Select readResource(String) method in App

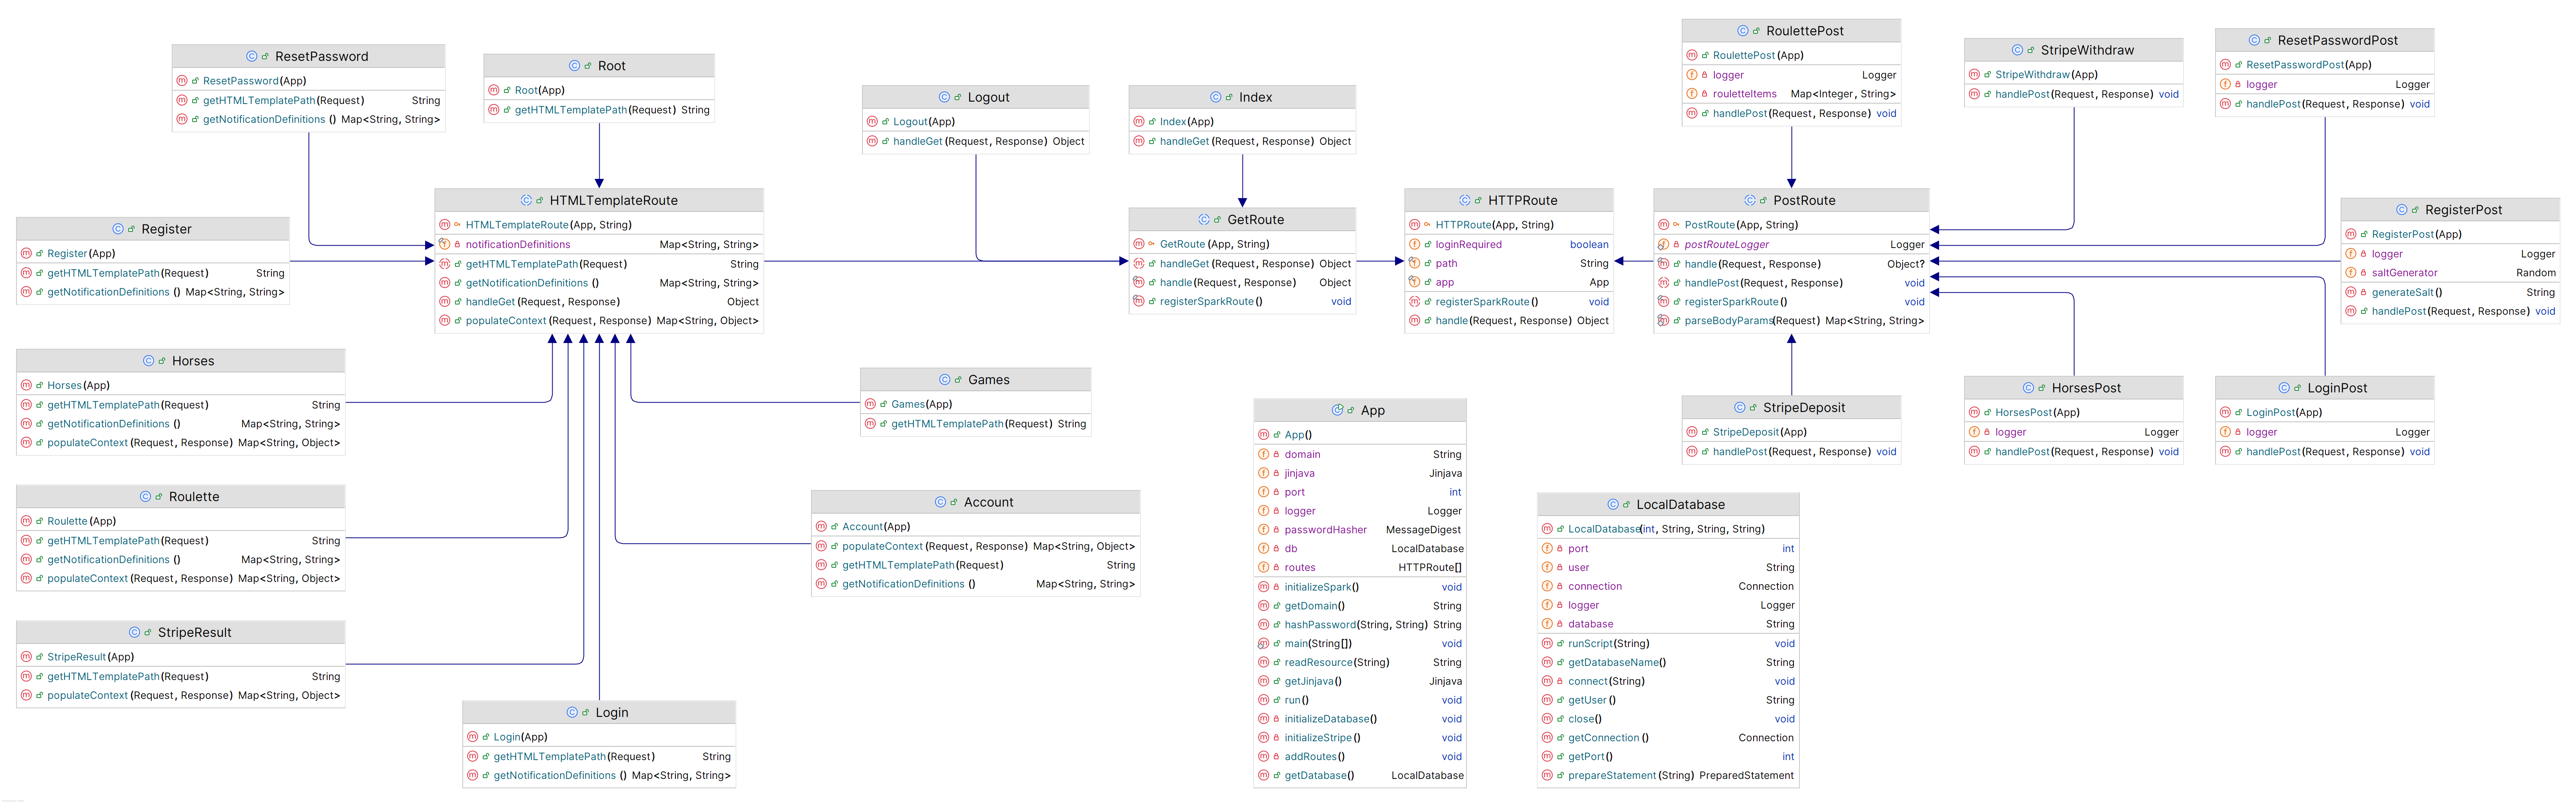(1360, 663)
